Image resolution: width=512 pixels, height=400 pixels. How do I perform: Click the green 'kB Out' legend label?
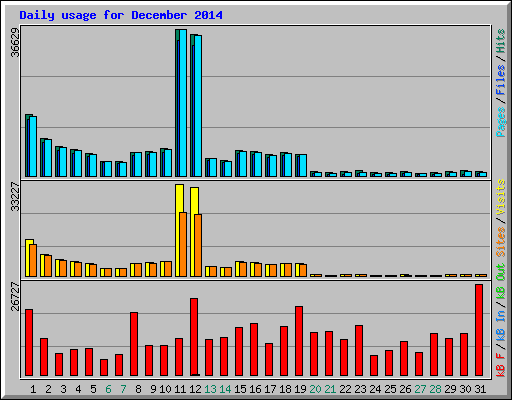click(500, 282)
